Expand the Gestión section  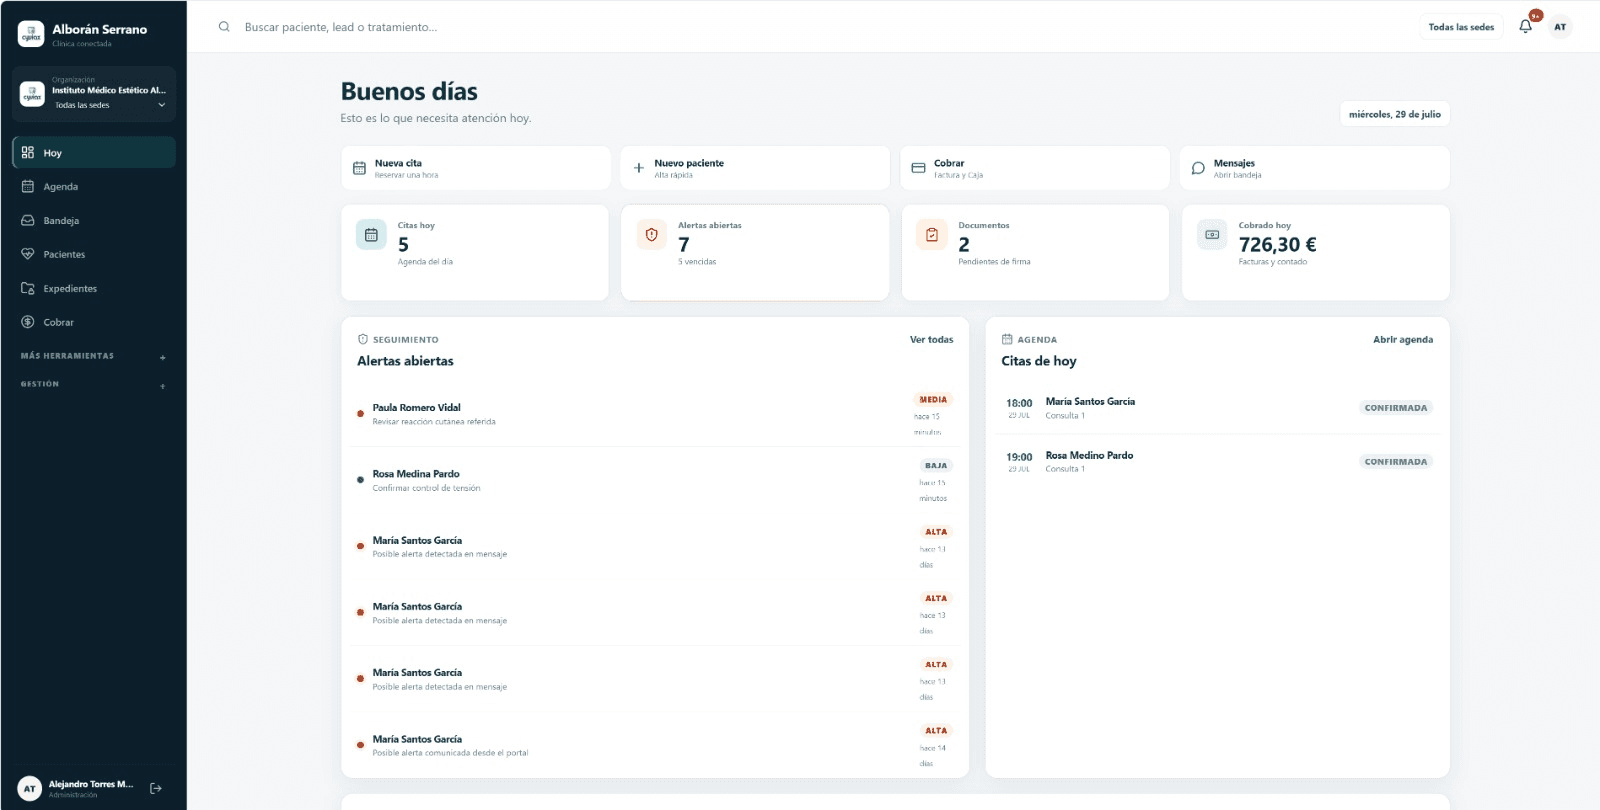coord(94,384)
